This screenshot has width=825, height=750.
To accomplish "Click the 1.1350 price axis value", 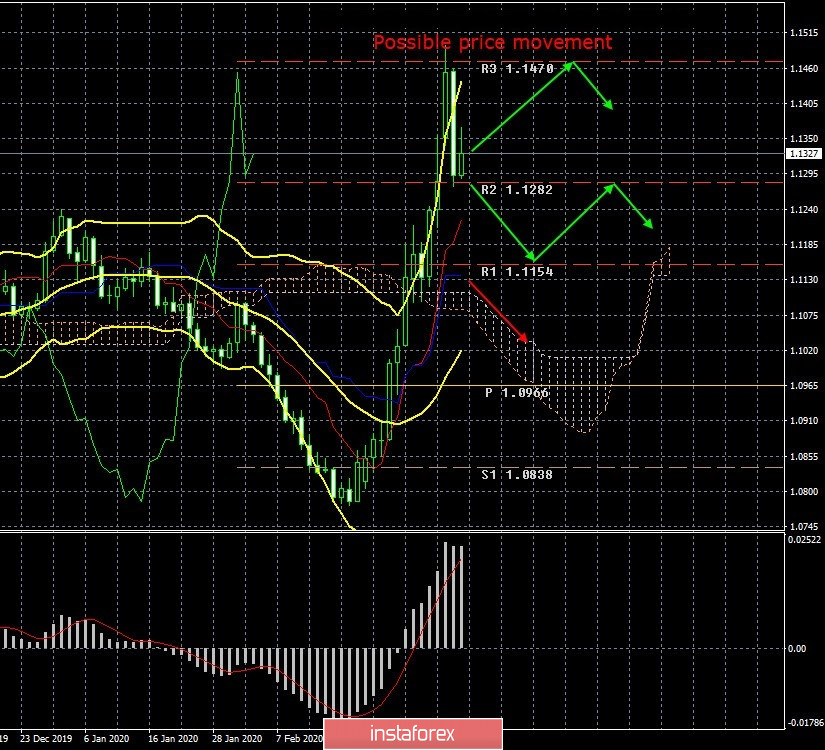I will [804, 139].
